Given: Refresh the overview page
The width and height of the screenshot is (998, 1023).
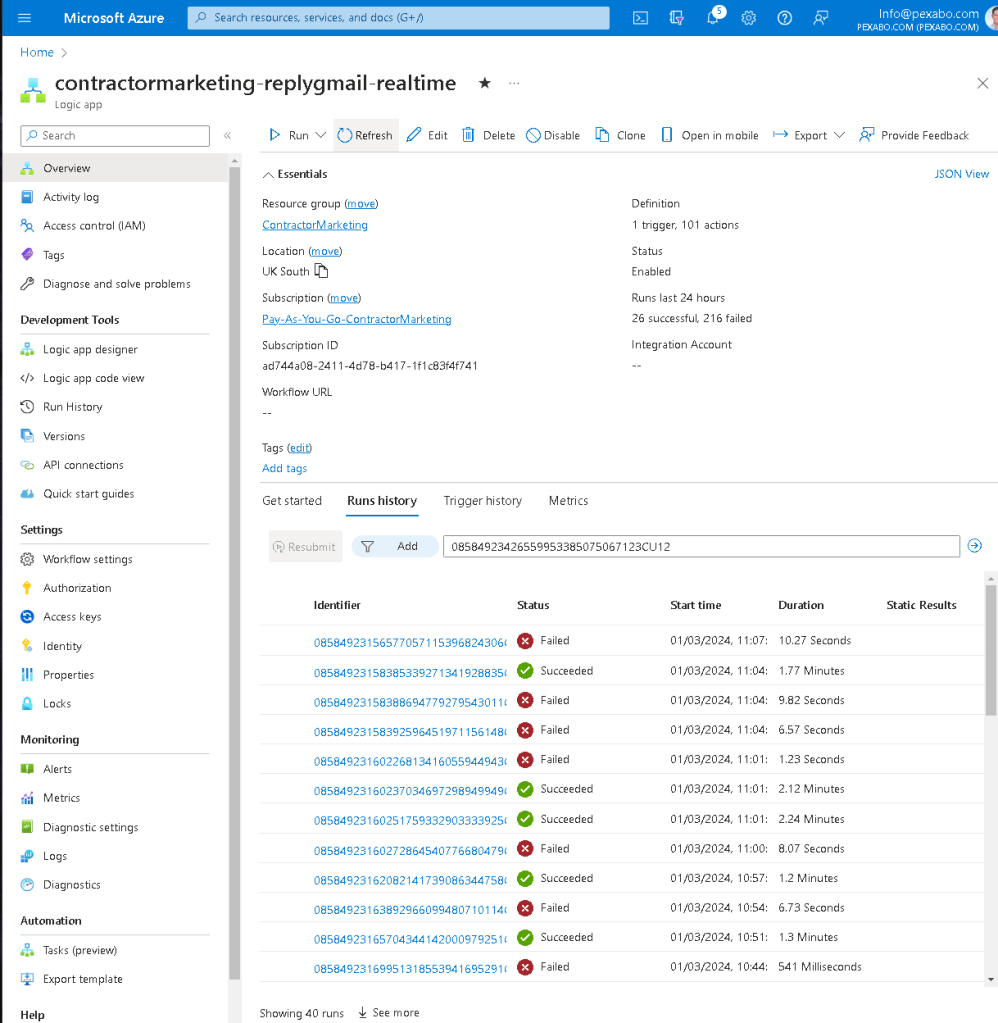Looking at the screenshot, I should click(x=365, y=135).
